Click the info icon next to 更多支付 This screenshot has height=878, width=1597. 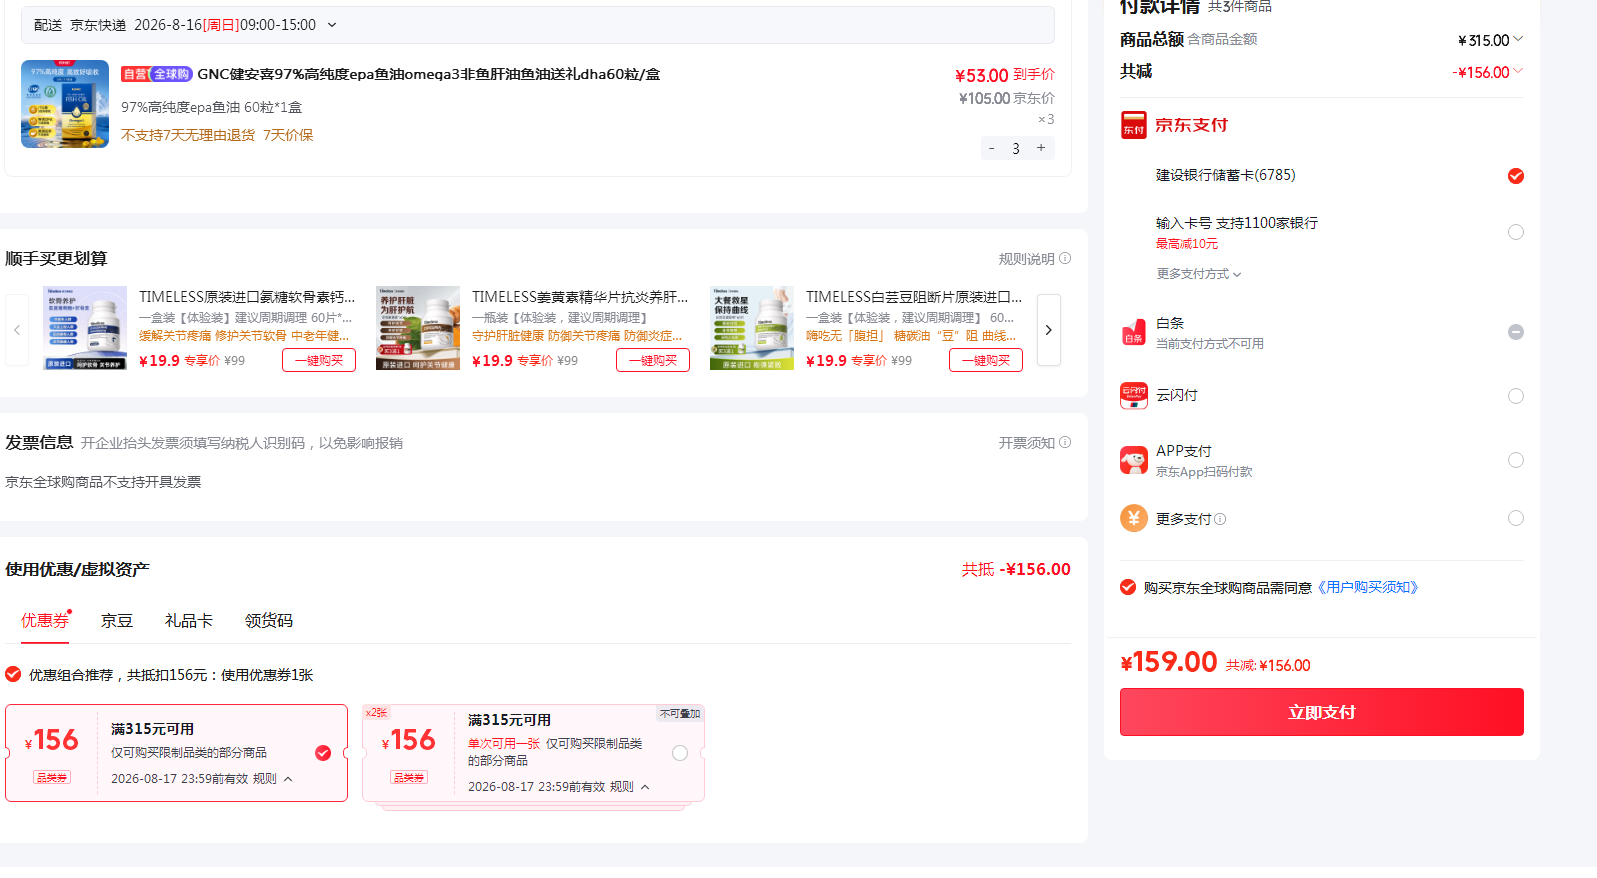point(1220,519)
